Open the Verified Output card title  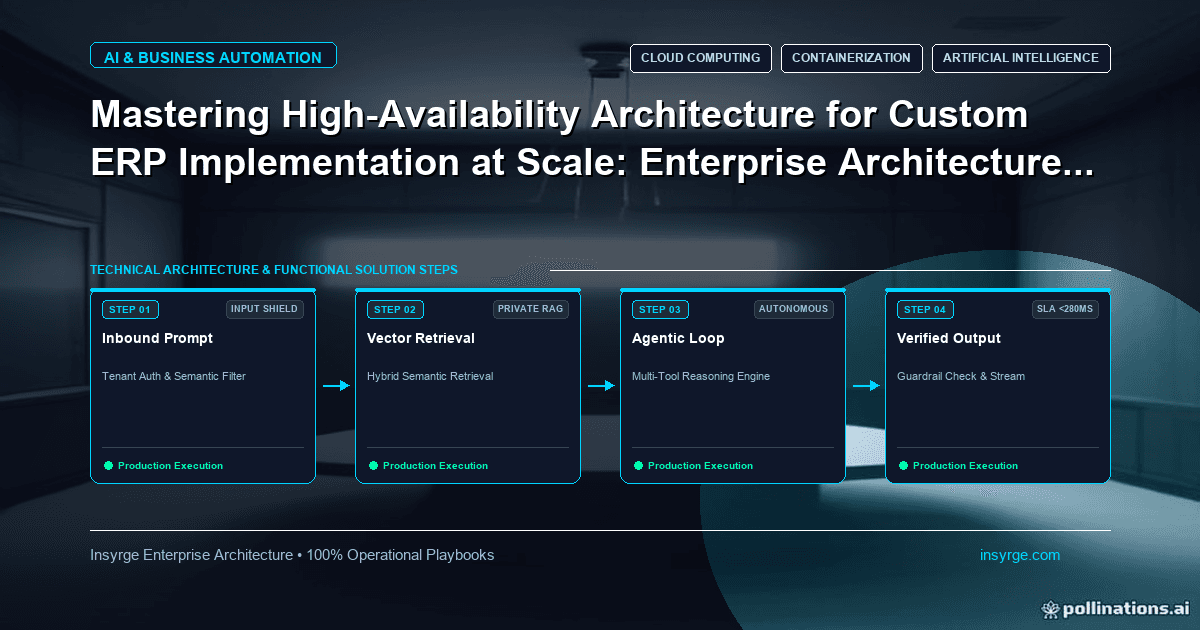pyautogui.click(x=949, y=338)
